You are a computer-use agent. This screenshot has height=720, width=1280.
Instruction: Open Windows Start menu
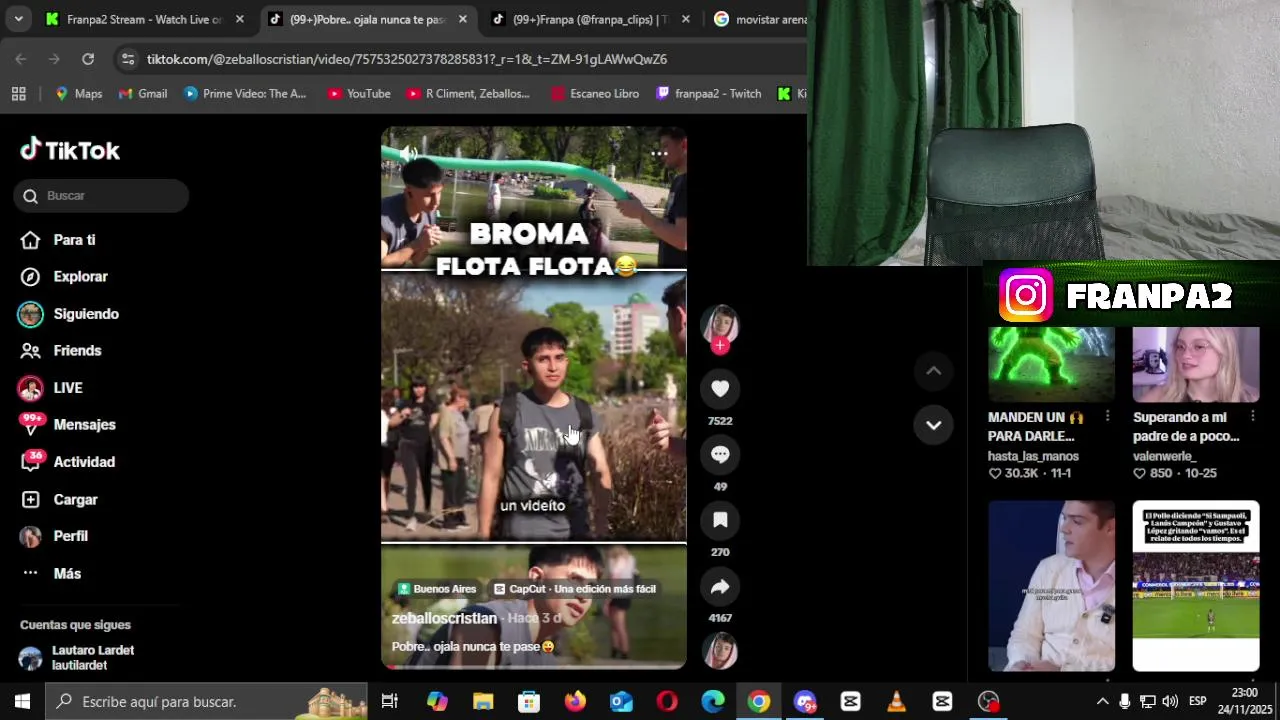tap(22, 701)
